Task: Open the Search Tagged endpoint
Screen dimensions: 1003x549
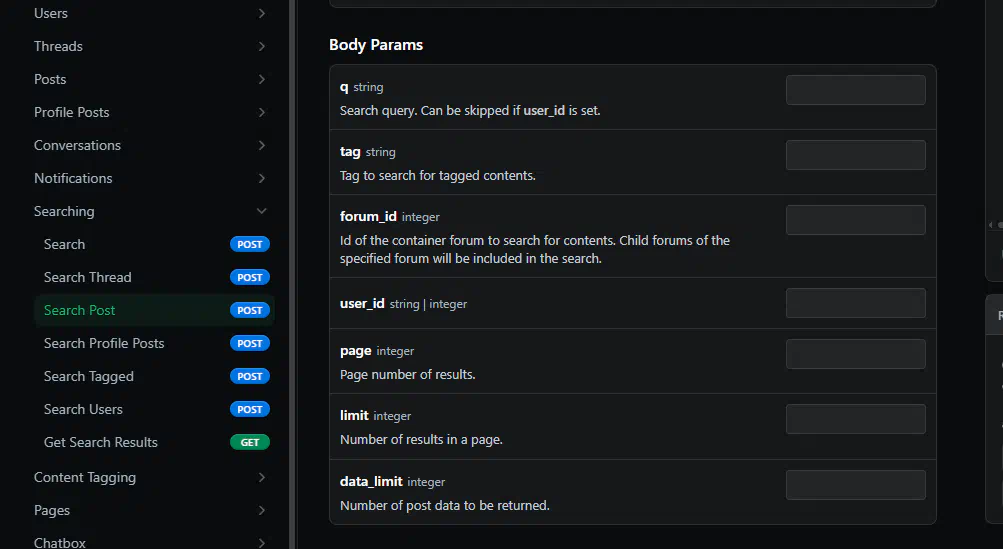Action: pyautogui.click(x=89, y=376)
